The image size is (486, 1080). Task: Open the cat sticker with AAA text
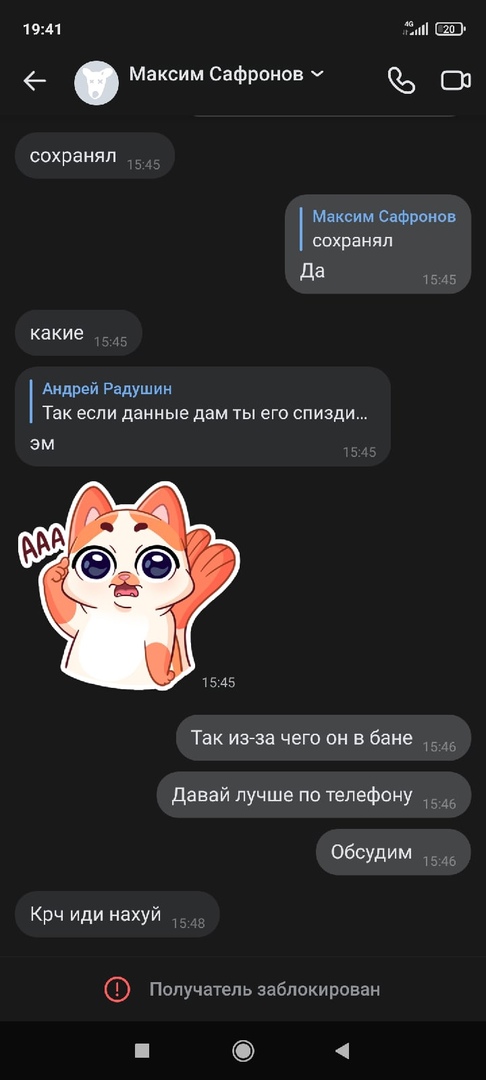tap(129, 585)
